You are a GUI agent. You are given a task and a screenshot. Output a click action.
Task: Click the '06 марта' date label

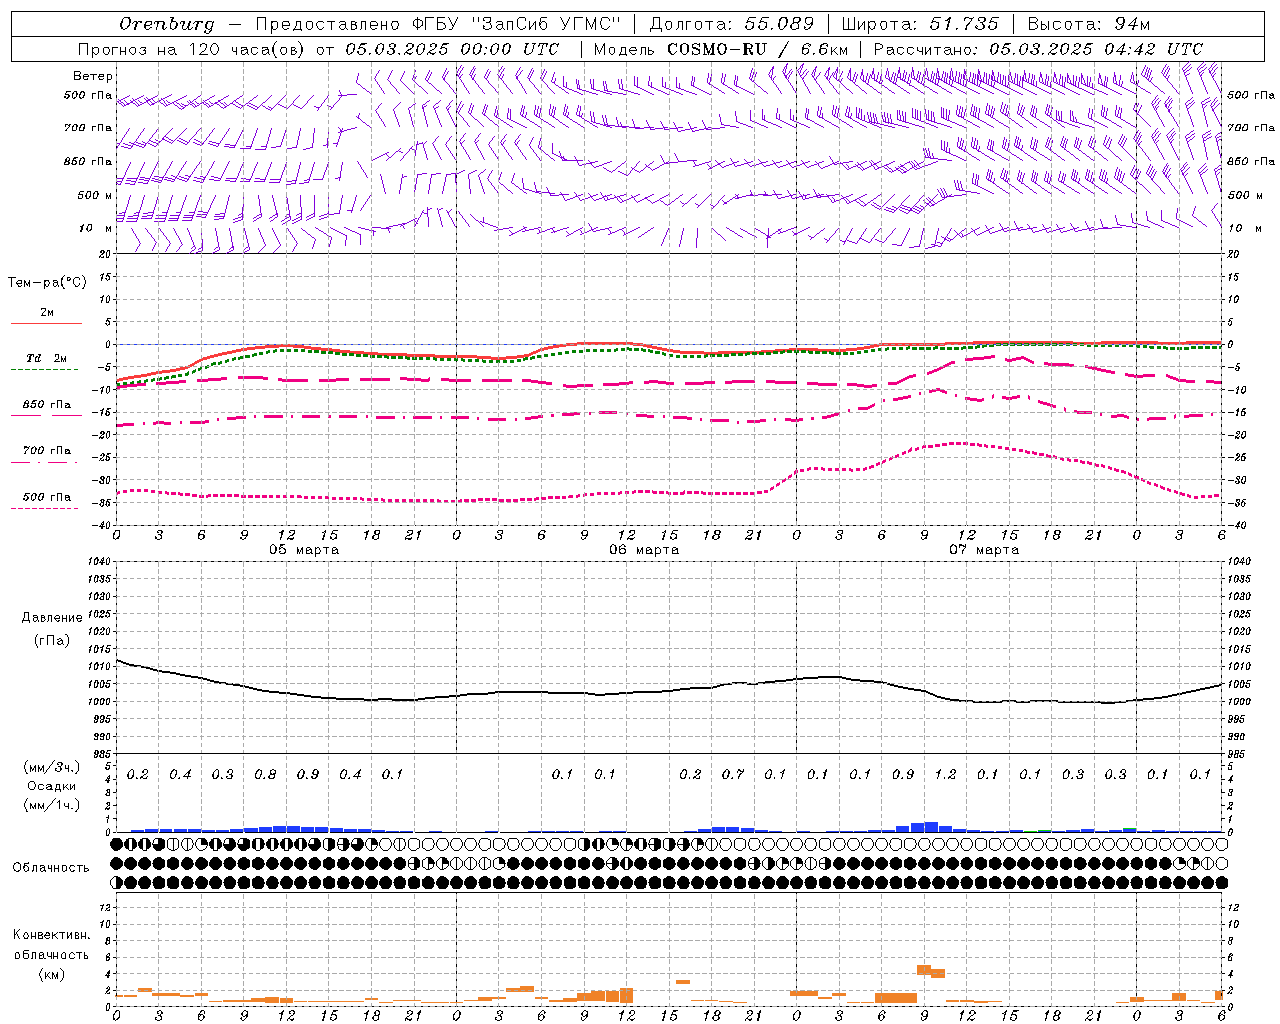click(x=644, y=549)
